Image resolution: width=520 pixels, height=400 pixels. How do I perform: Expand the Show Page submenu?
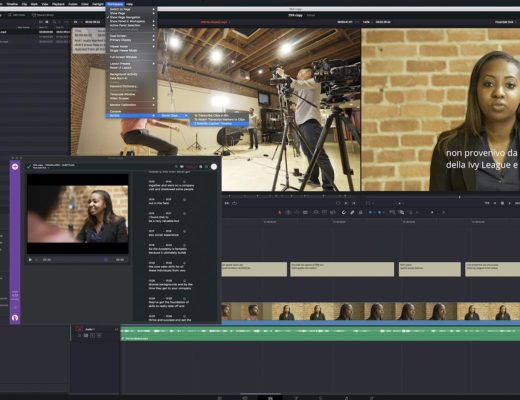pyautogui.click(x=131, y=13)
